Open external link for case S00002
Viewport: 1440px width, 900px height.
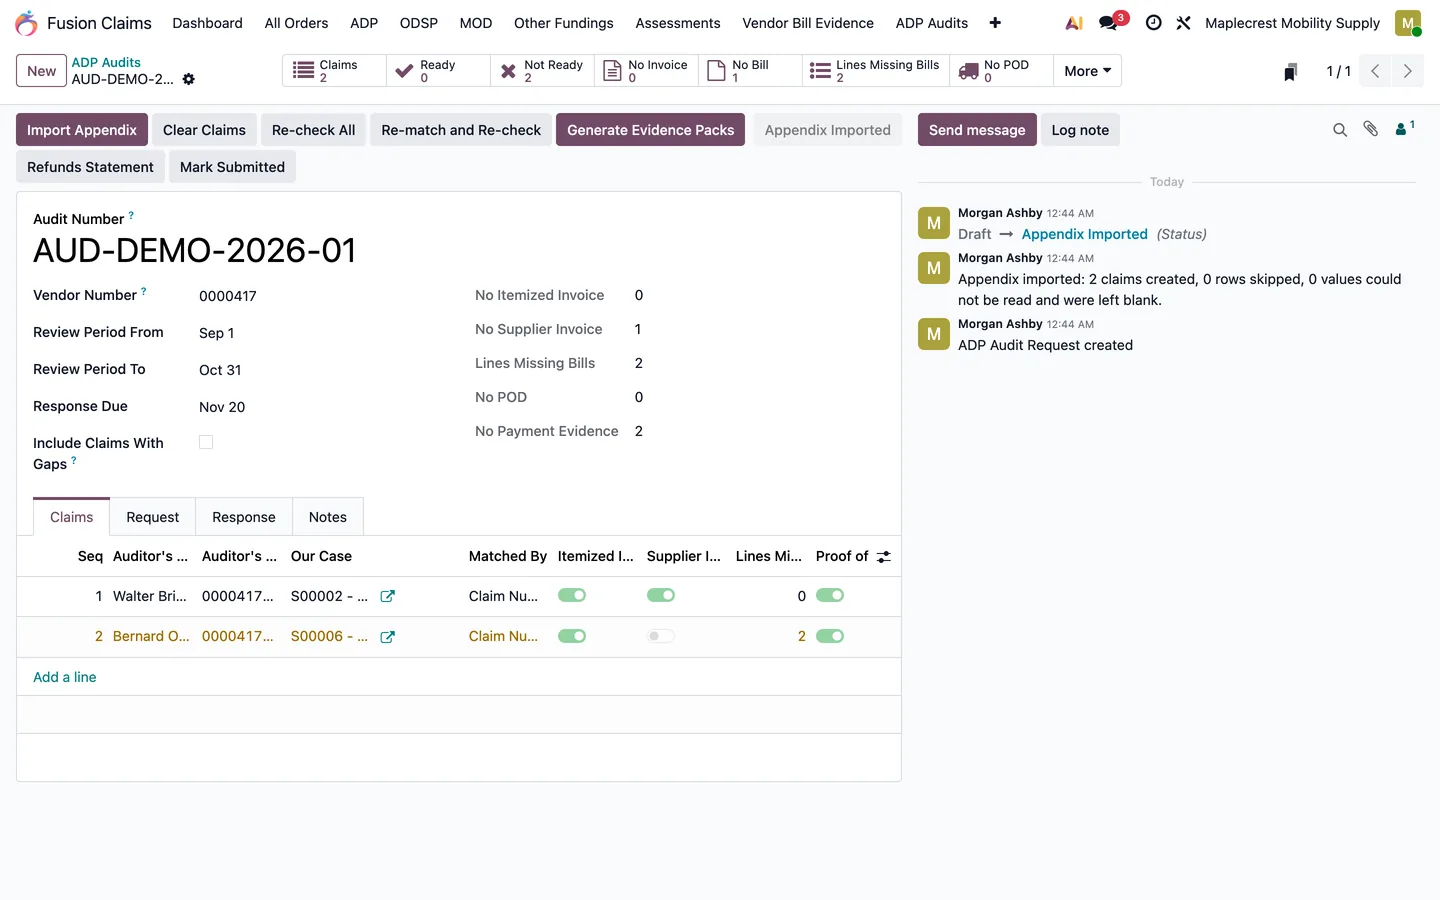[x=388, y=596]
